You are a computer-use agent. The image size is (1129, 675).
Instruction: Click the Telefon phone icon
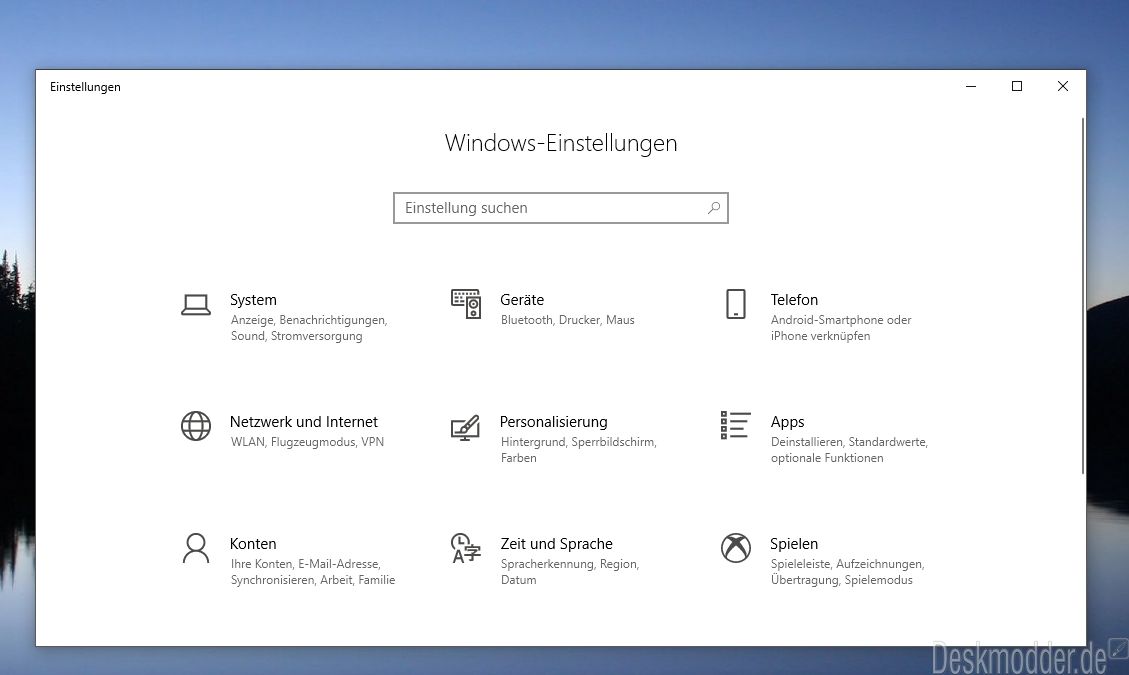coord(736,304)
